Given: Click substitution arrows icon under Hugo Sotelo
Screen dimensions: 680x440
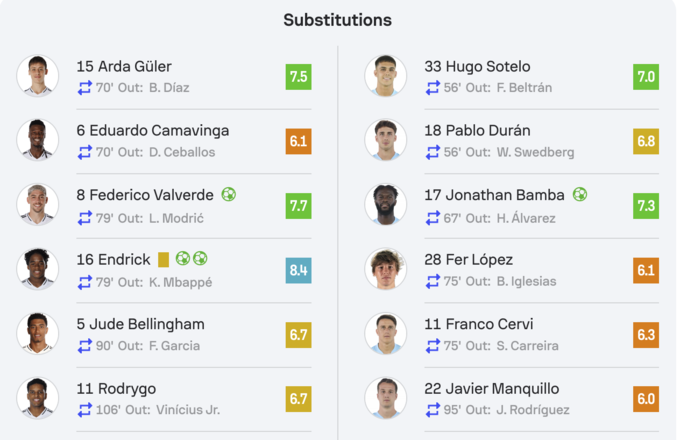Looking at the screenshot, I should (x=432, y=88).
